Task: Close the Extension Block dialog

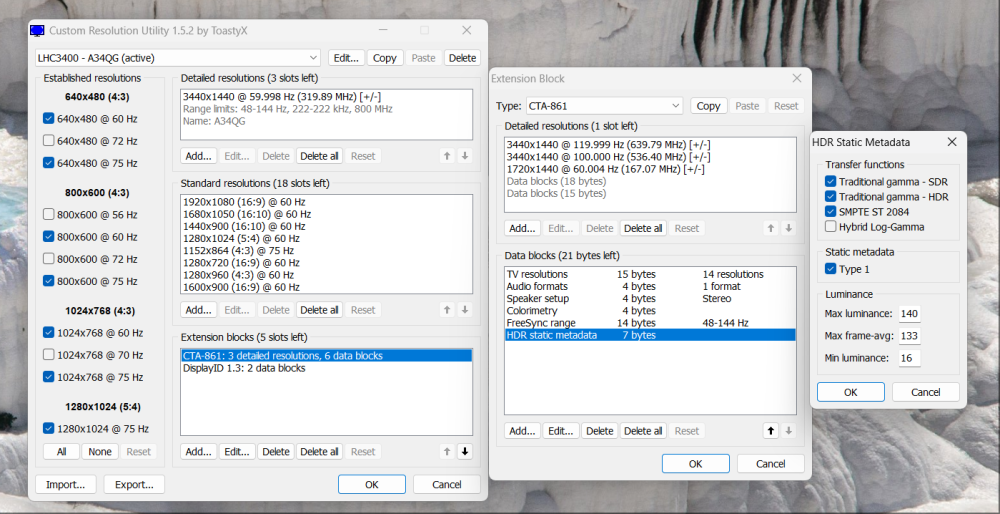Action: point(797,78)
